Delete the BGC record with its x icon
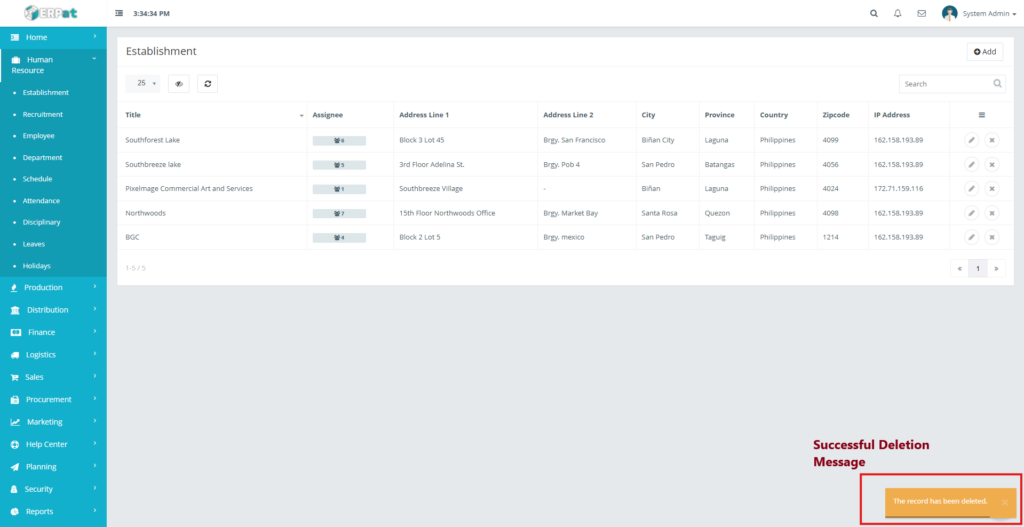Image resolution: width=1024 pixels, height=527 pixels. 991,237
